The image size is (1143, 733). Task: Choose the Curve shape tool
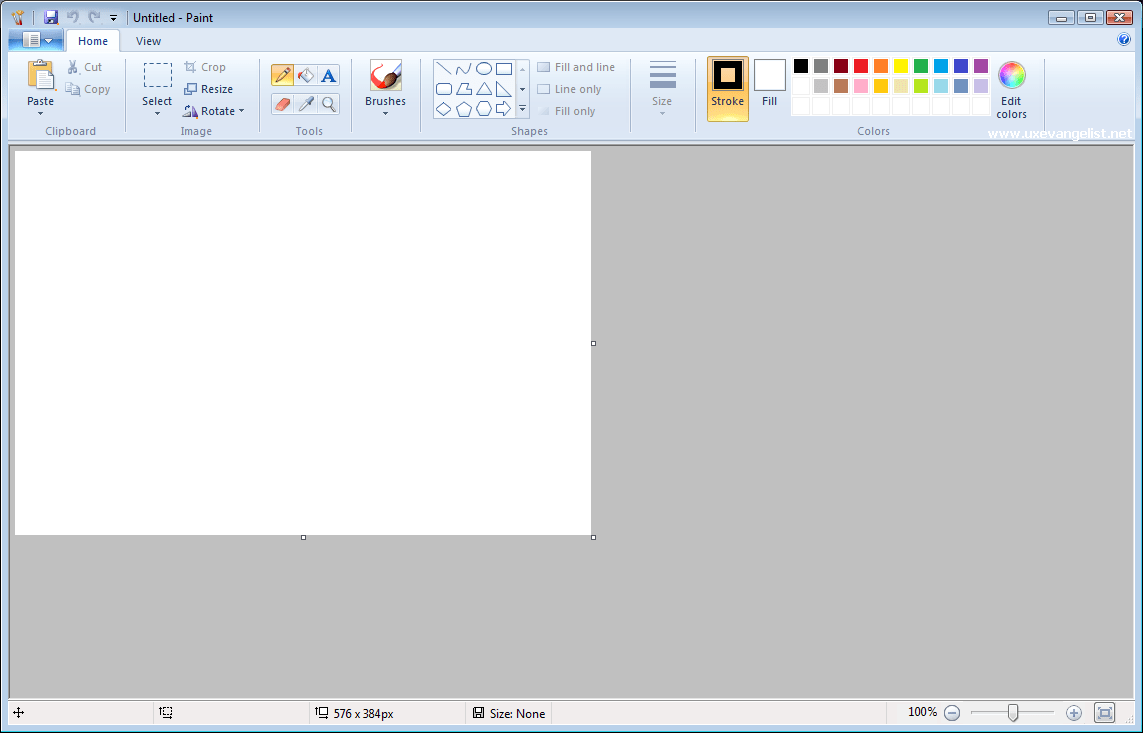[464, 68]
